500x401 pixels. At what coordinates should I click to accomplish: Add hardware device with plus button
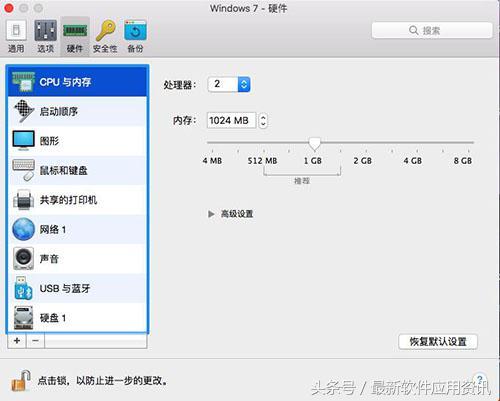coord(17,341)
